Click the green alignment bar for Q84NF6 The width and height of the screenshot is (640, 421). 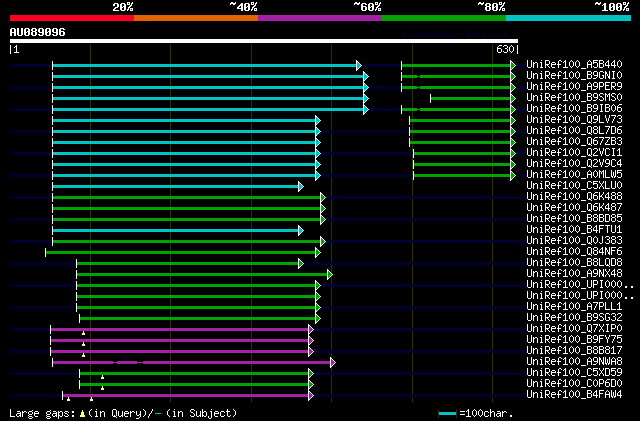click(x=183, y=253)
